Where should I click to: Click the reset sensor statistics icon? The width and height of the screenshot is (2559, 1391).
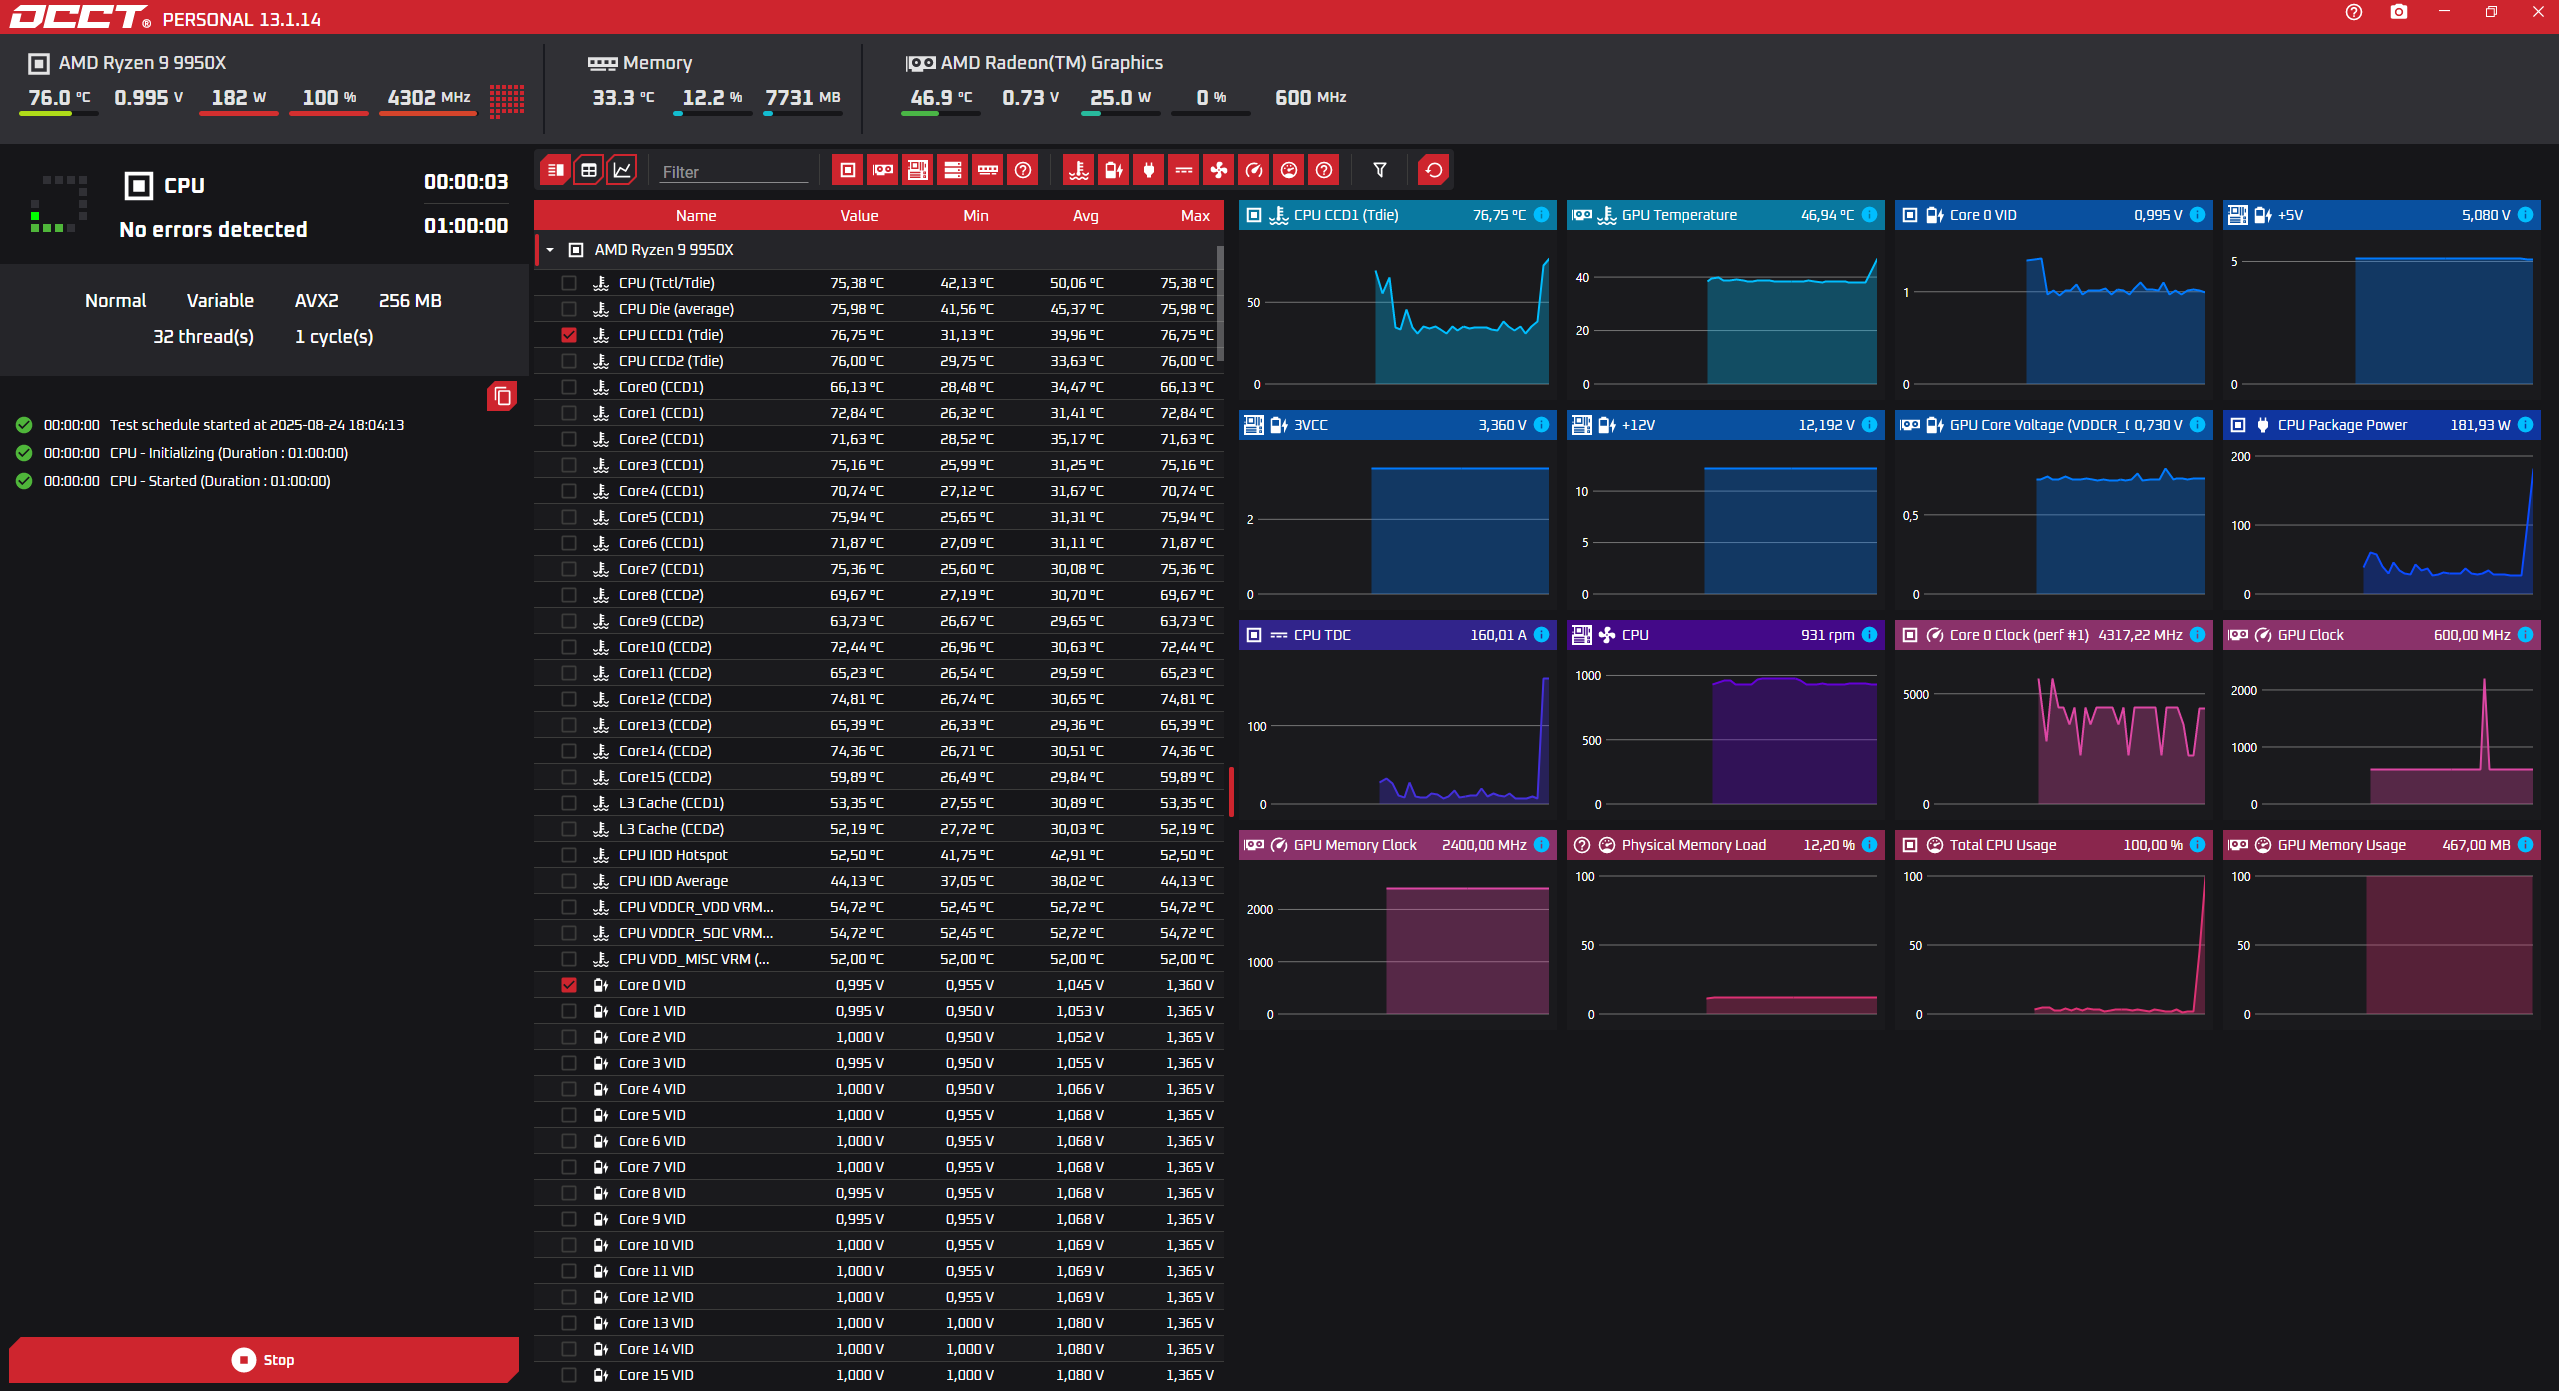coord(1433,171)
